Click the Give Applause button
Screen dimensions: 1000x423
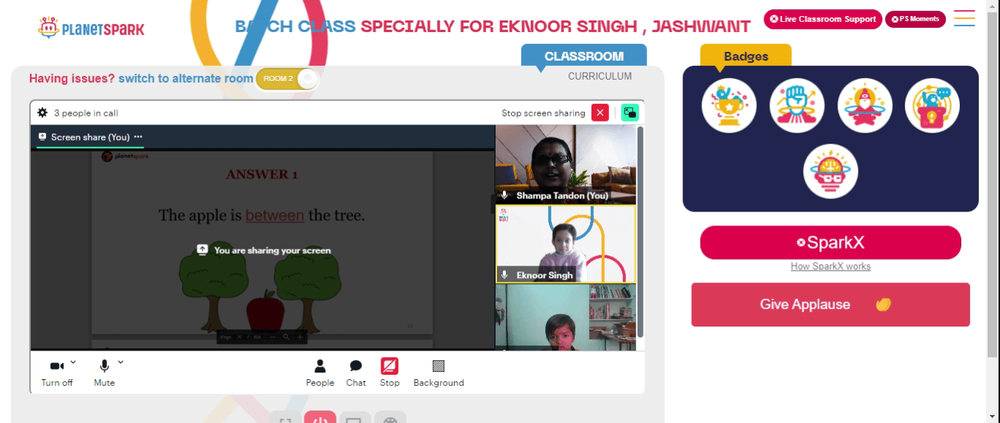pyautogui.click(x=830, y=304)
